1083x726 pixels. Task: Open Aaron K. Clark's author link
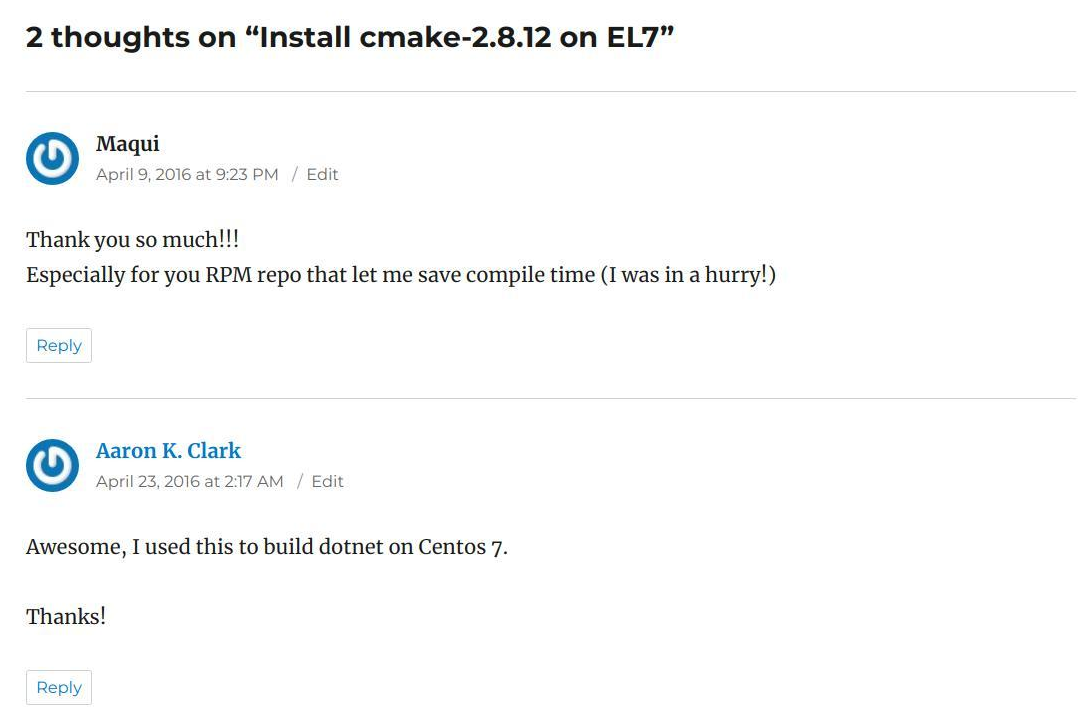[x=168, y=450]
